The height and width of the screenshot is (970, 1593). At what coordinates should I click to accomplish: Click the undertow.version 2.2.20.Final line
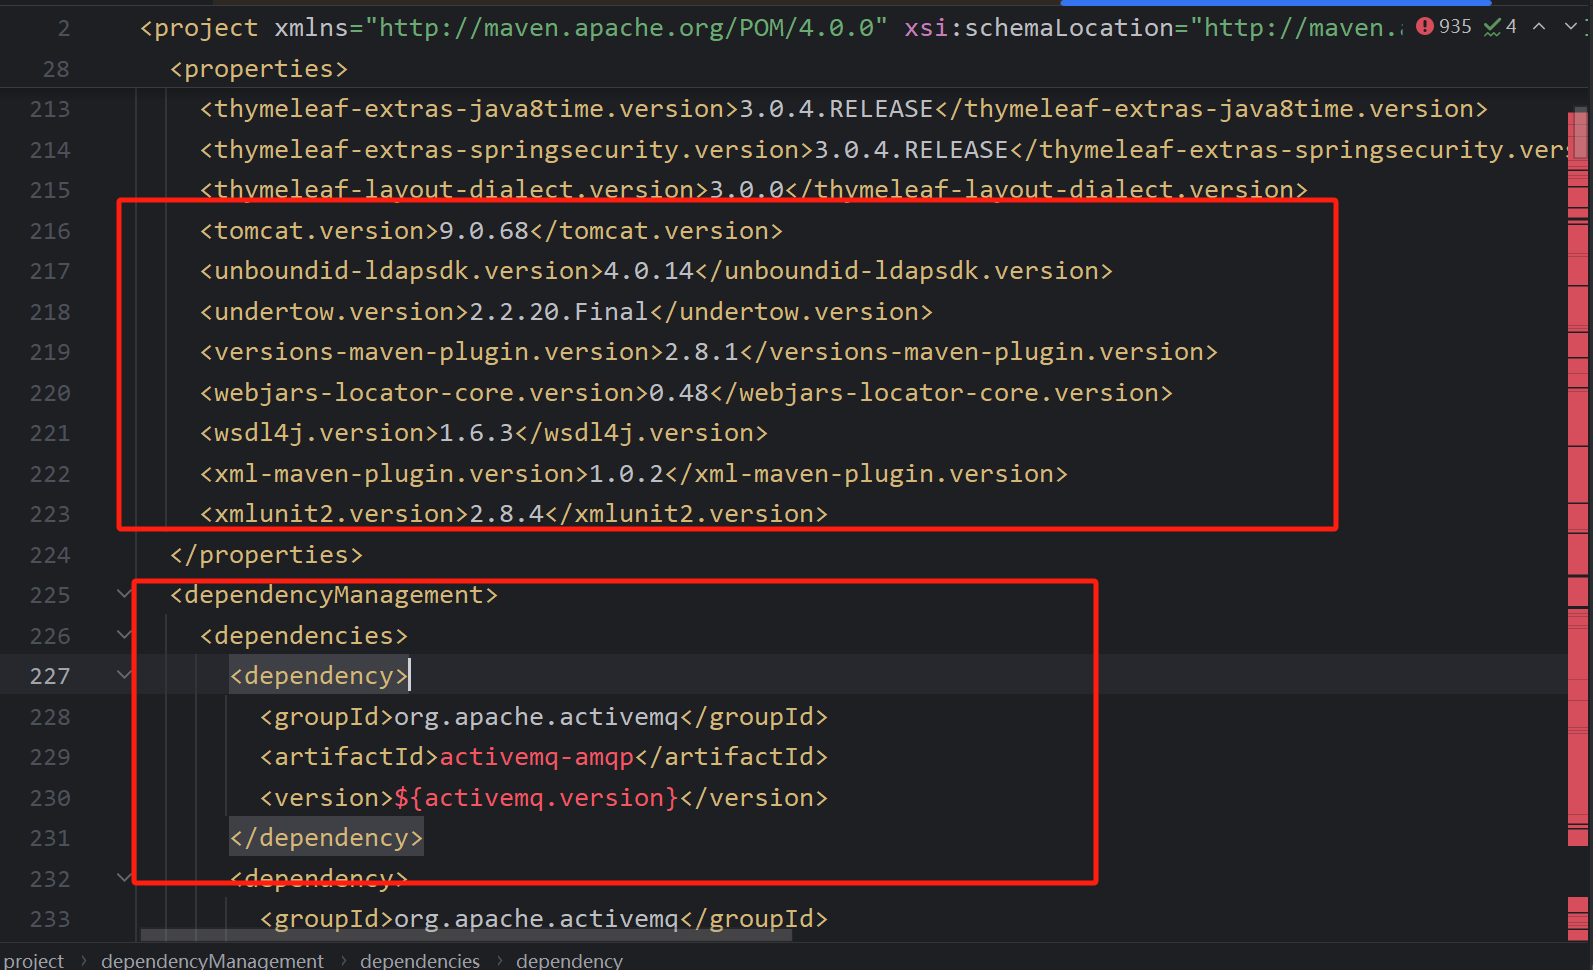(566, 312)
